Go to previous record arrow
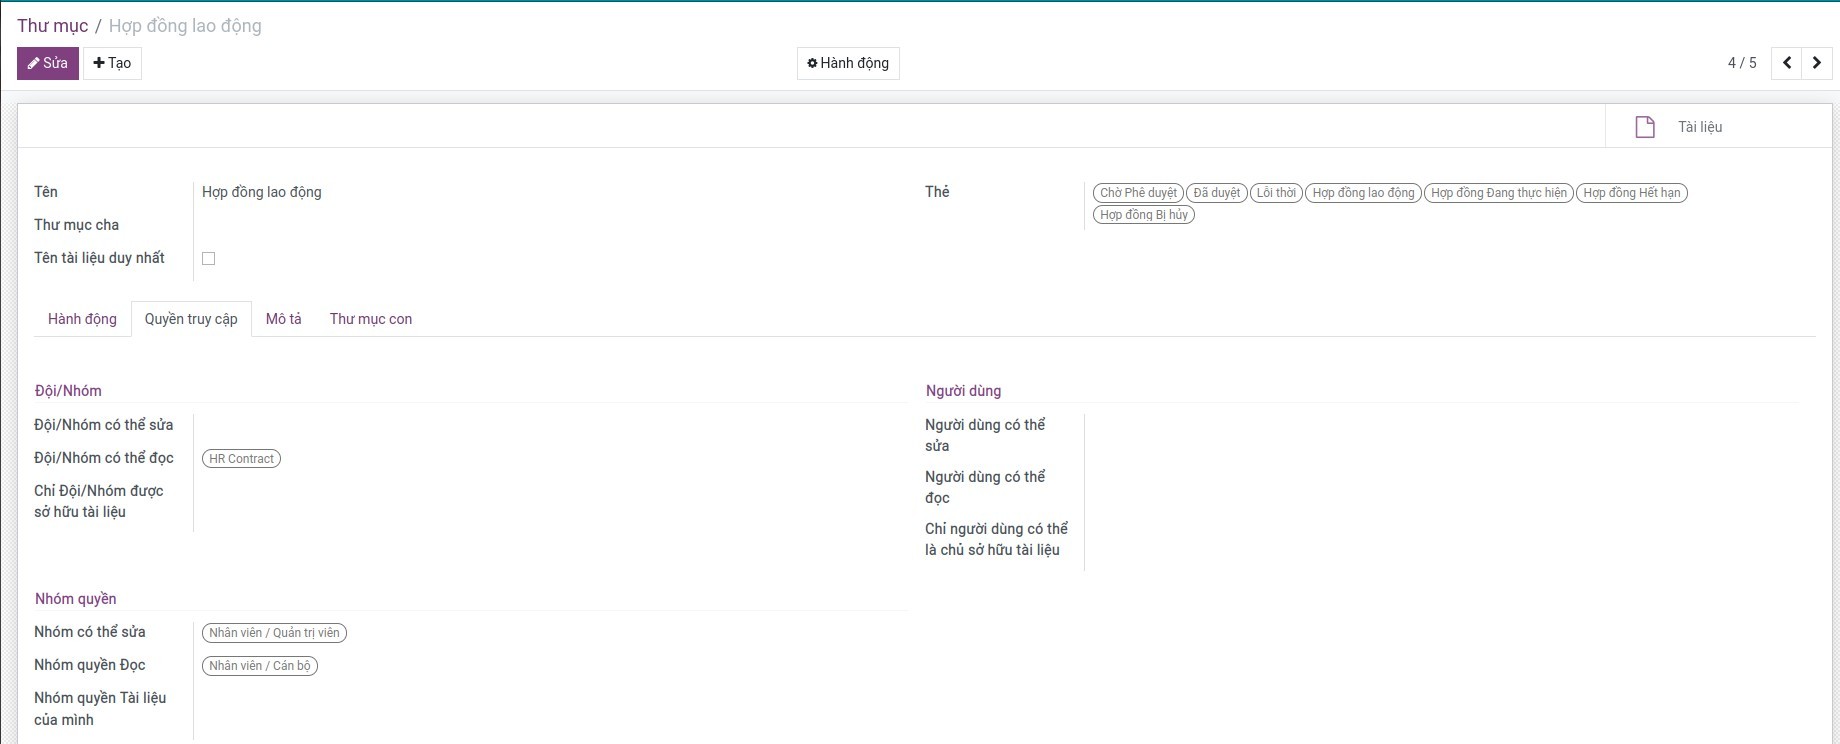 [x=1786, y=63]
